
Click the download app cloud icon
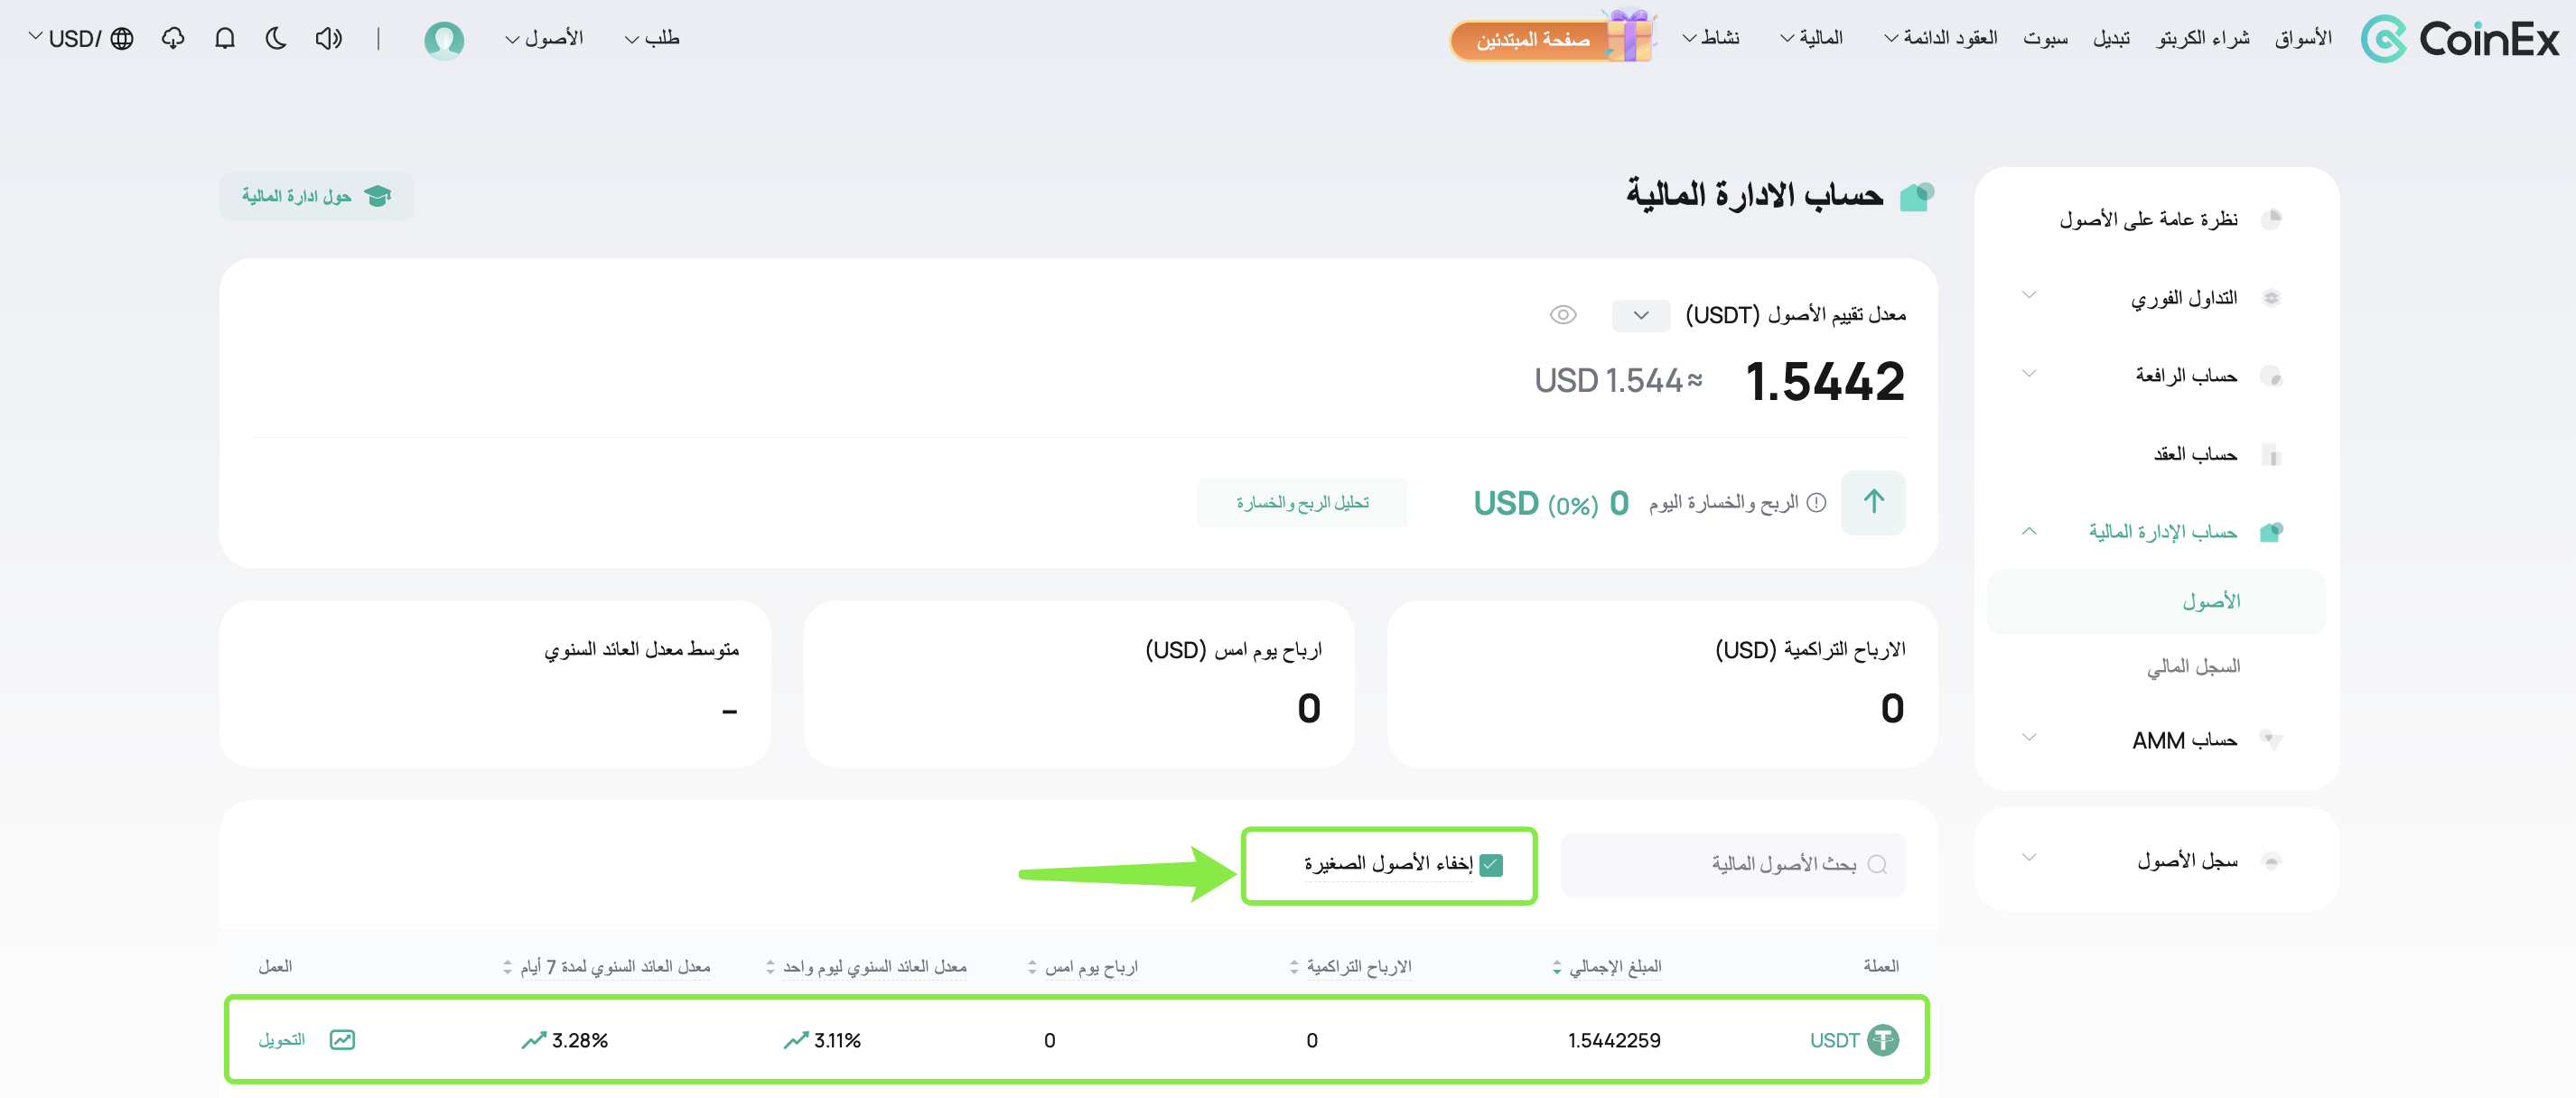173,38
